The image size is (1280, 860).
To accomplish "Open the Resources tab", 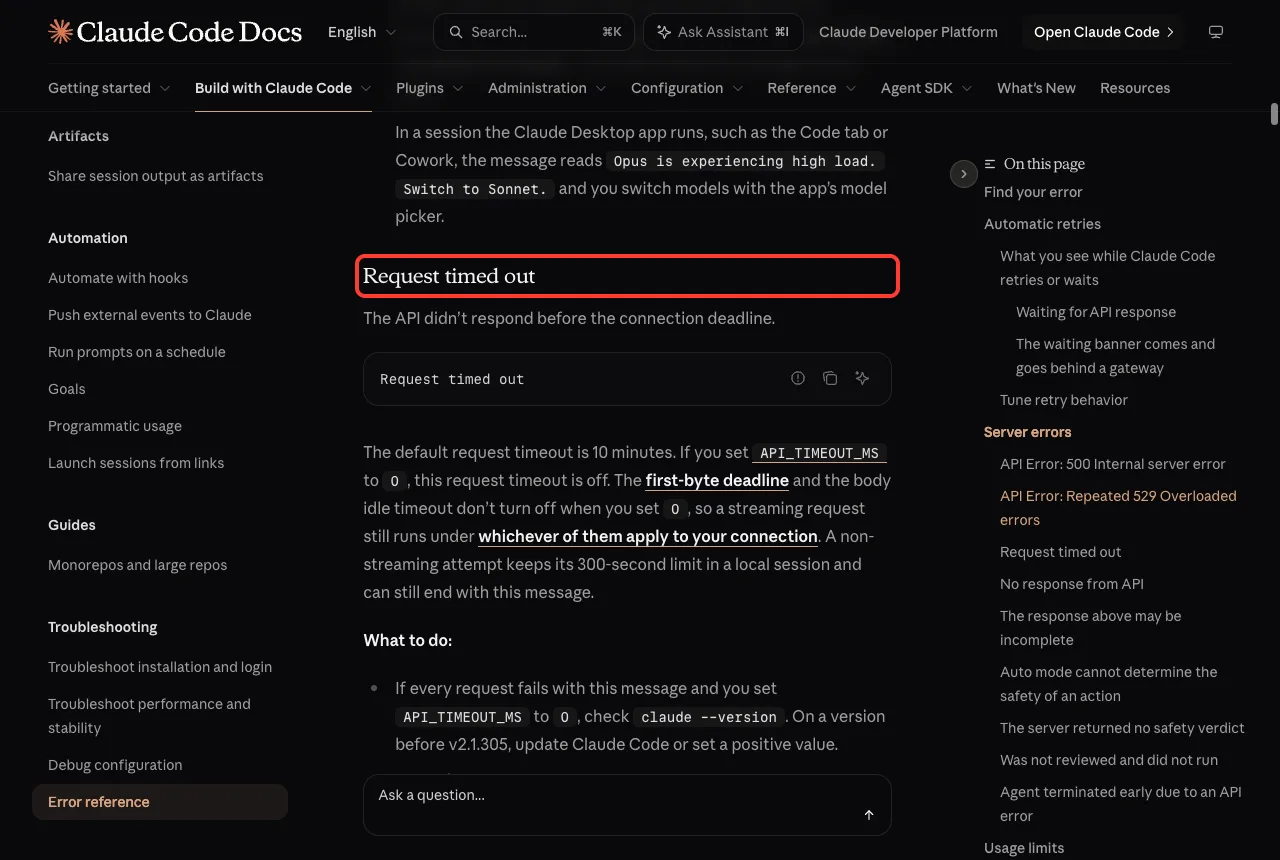I will [x=1135, y=88].
